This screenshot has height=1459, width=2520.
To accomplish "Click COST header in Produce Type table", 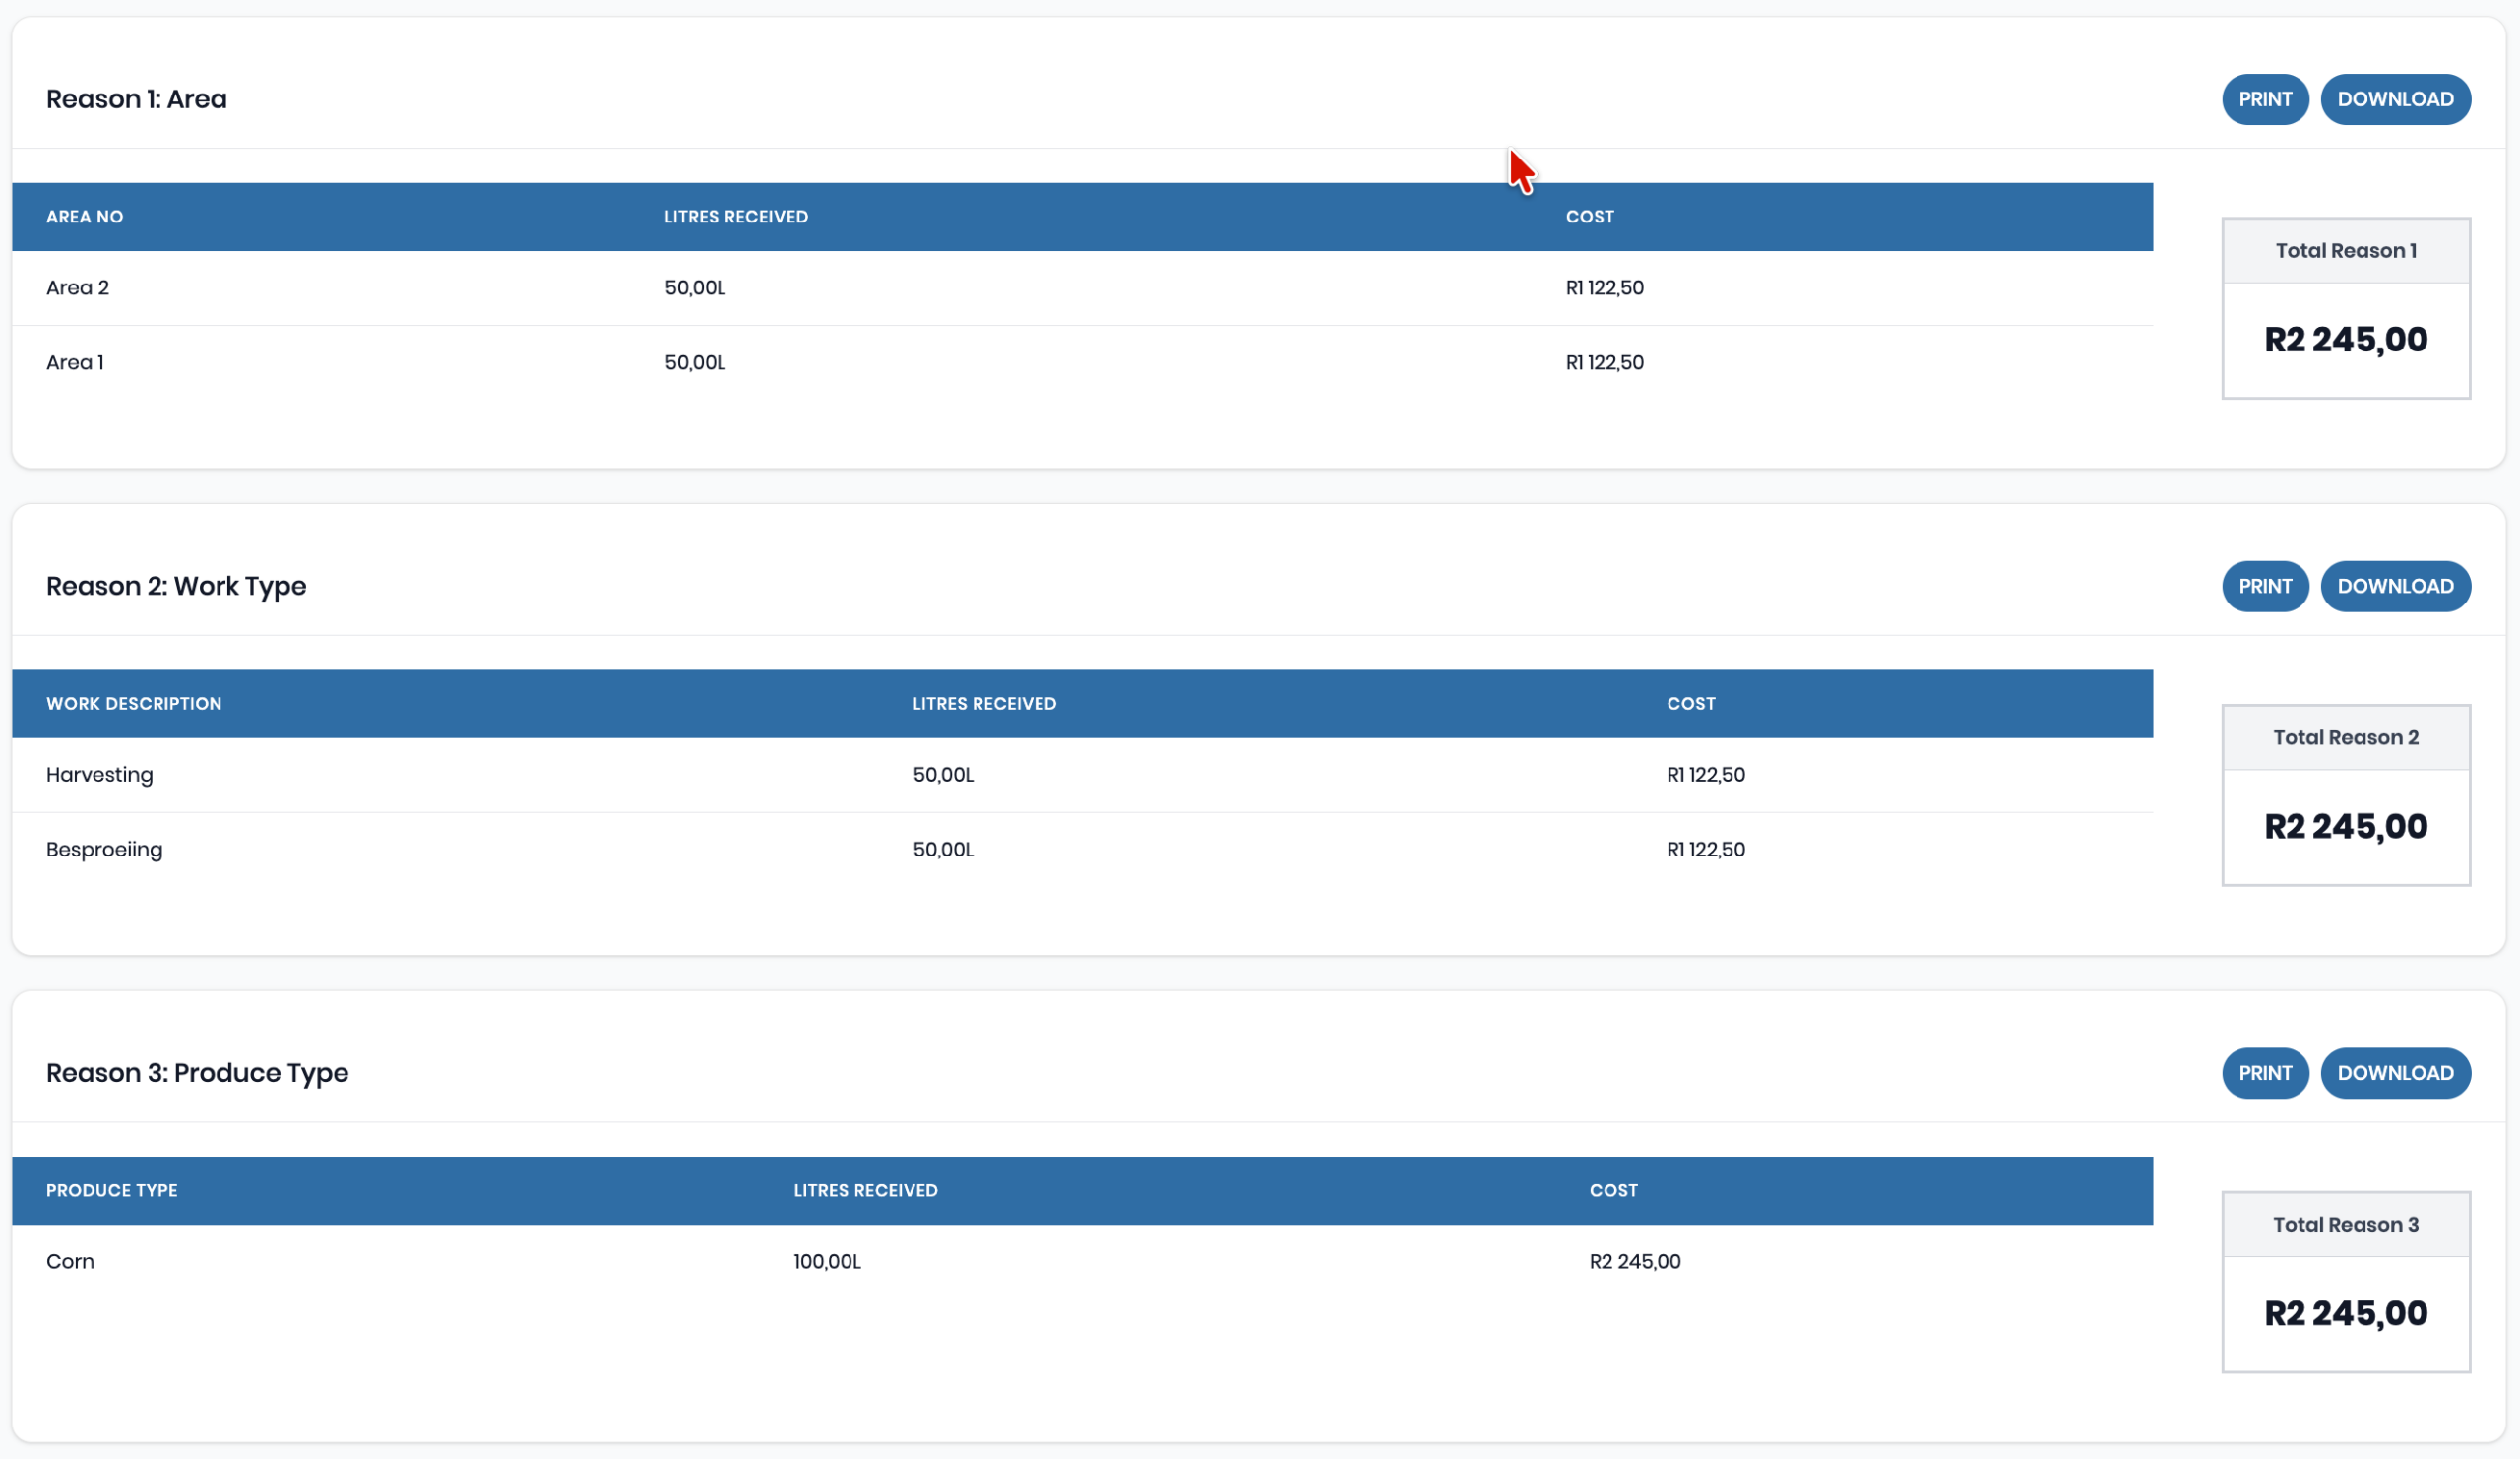I will (1613, 1191).
